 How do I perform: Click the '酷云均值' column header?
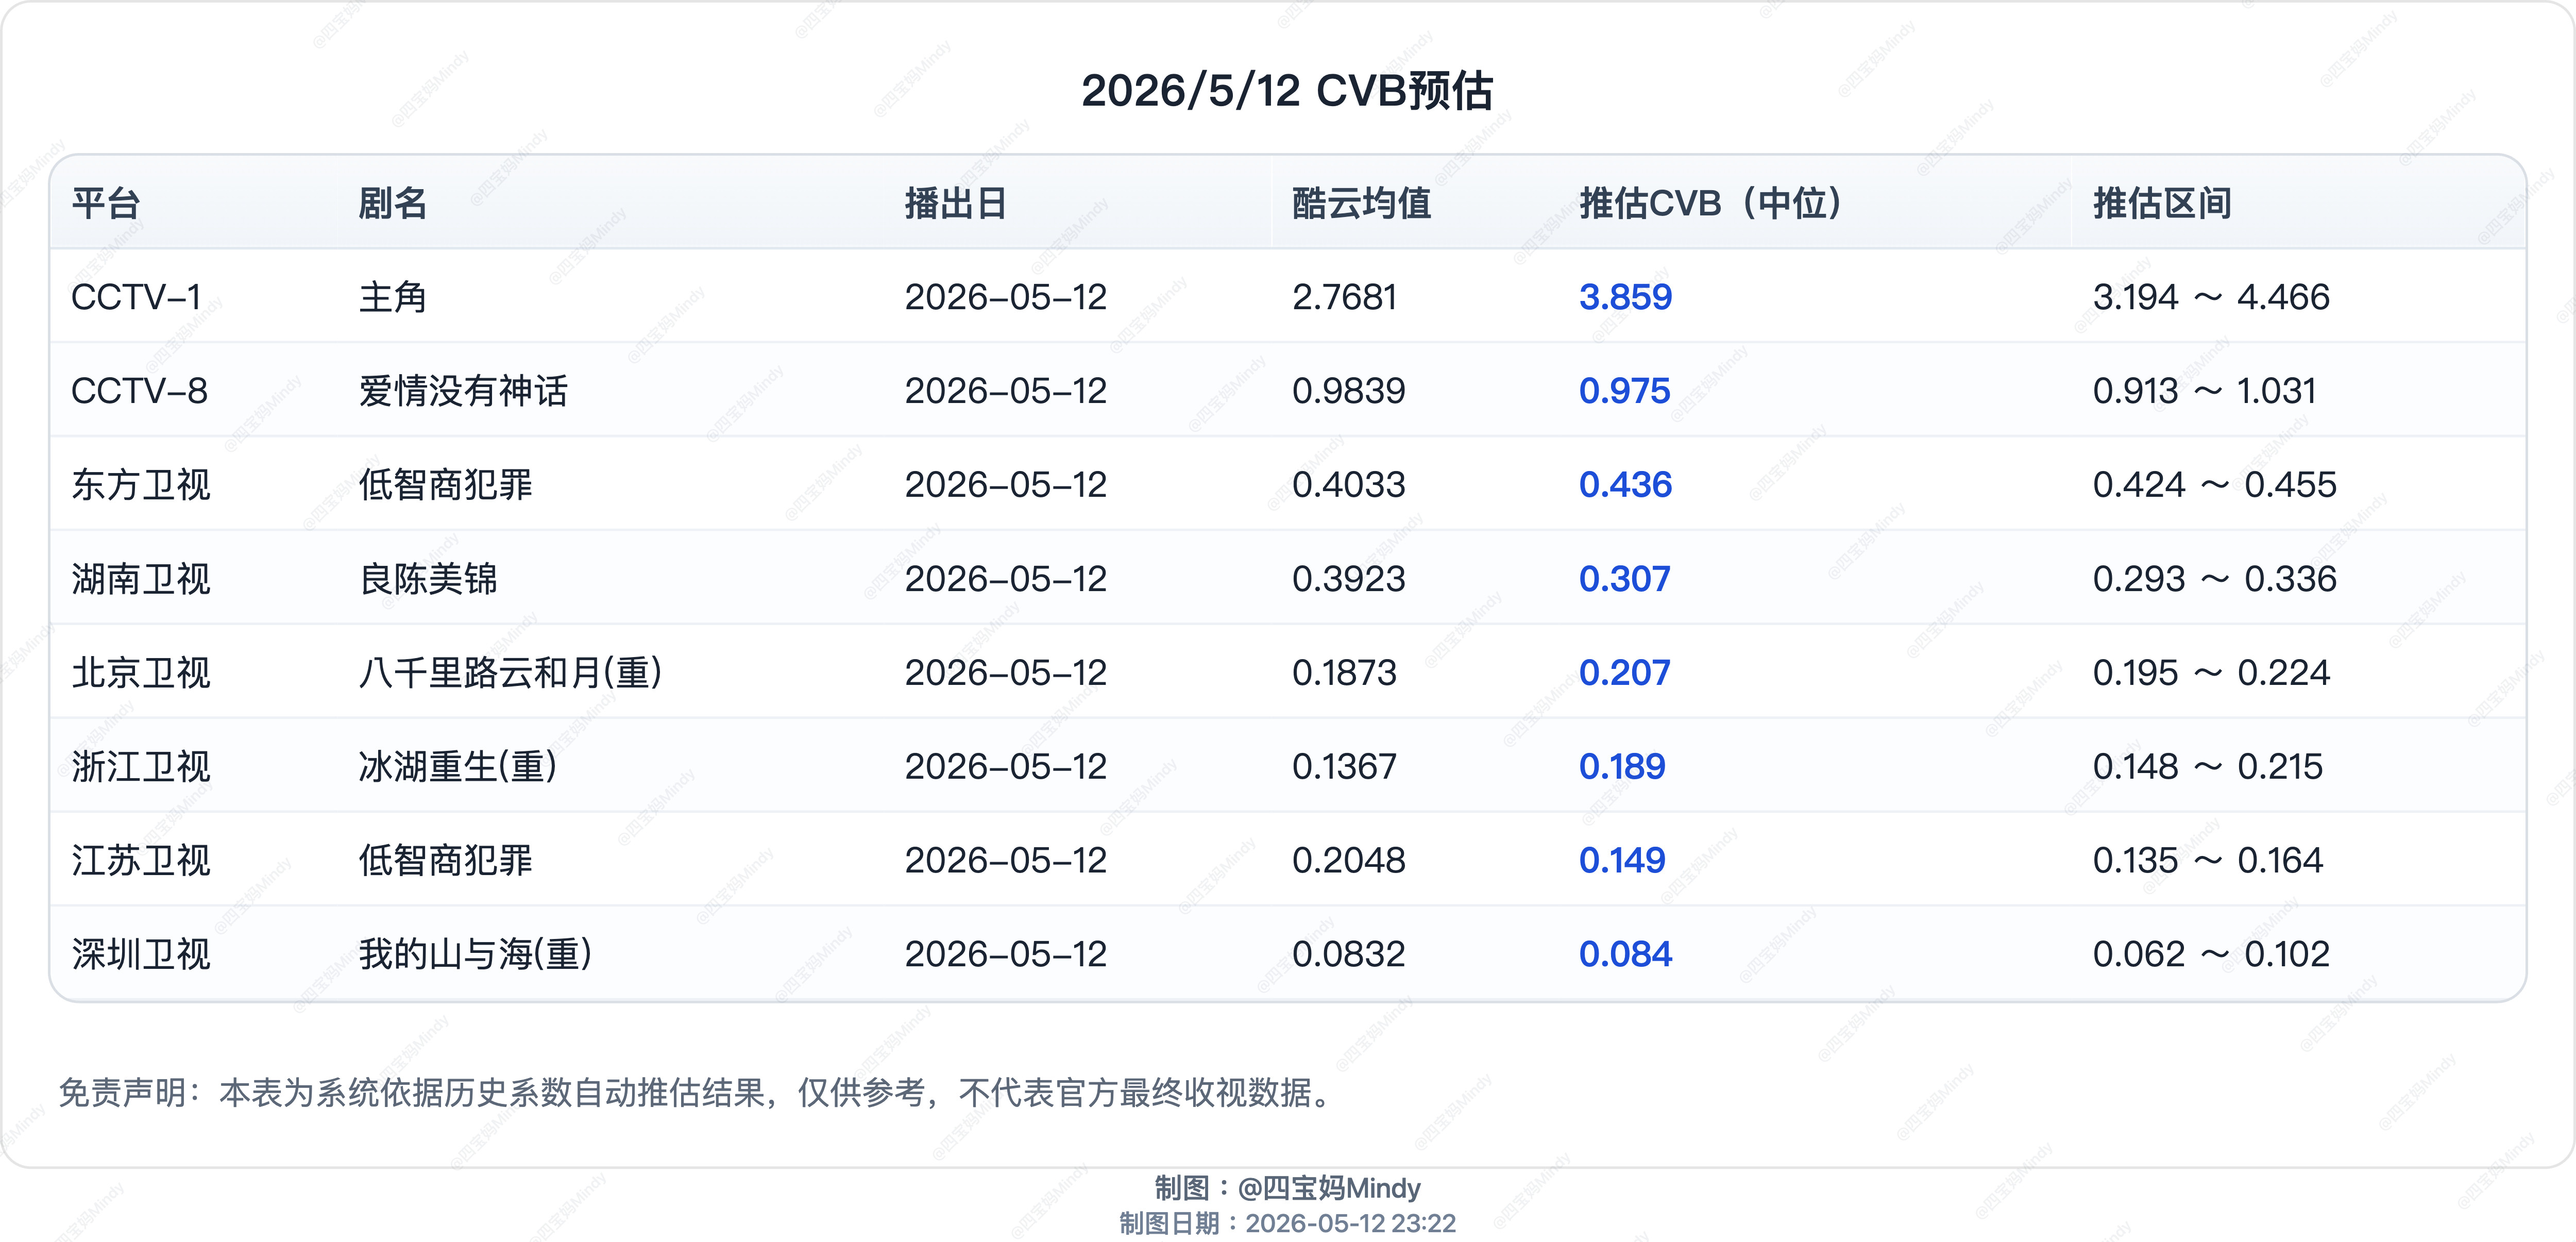(1361, 203)
